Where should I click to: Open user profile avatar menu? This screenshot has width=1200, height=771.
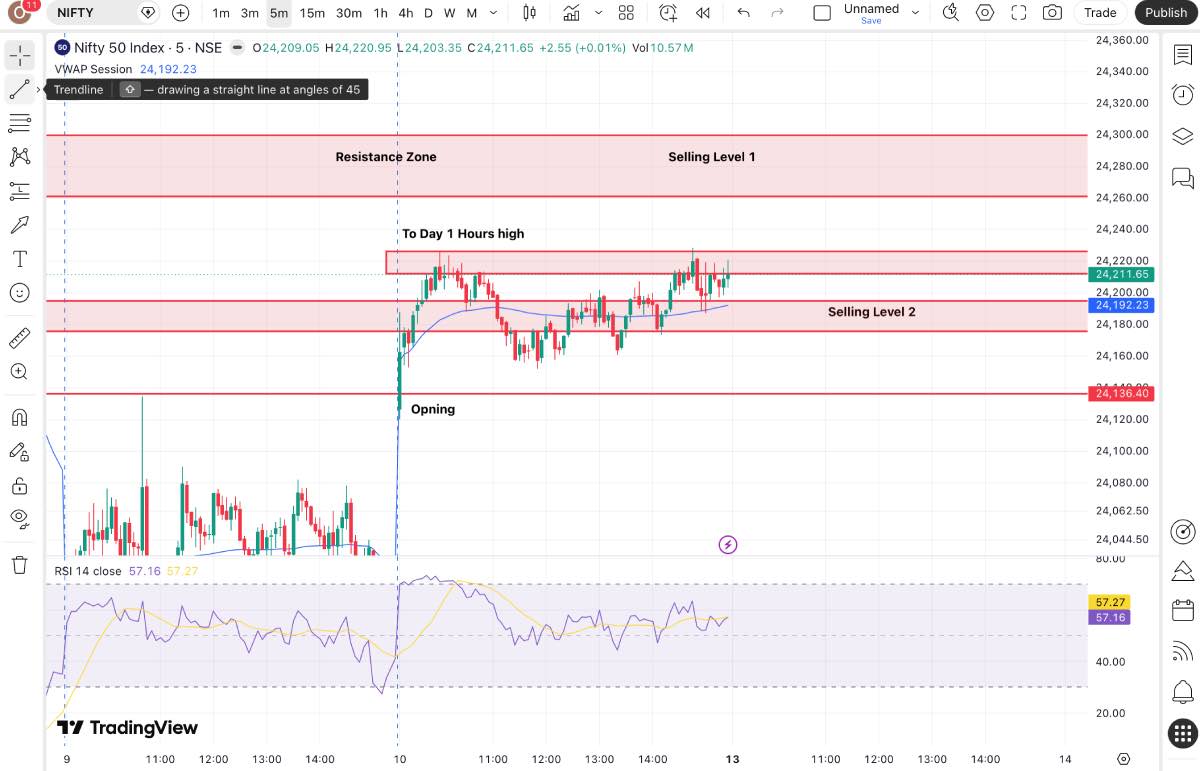click(20, 13)
